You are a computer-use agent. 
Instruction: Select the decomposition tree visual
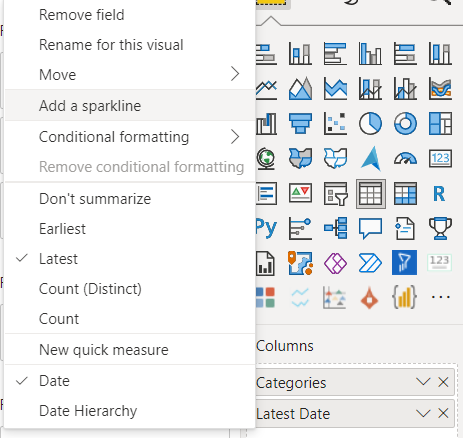point(335,229)
